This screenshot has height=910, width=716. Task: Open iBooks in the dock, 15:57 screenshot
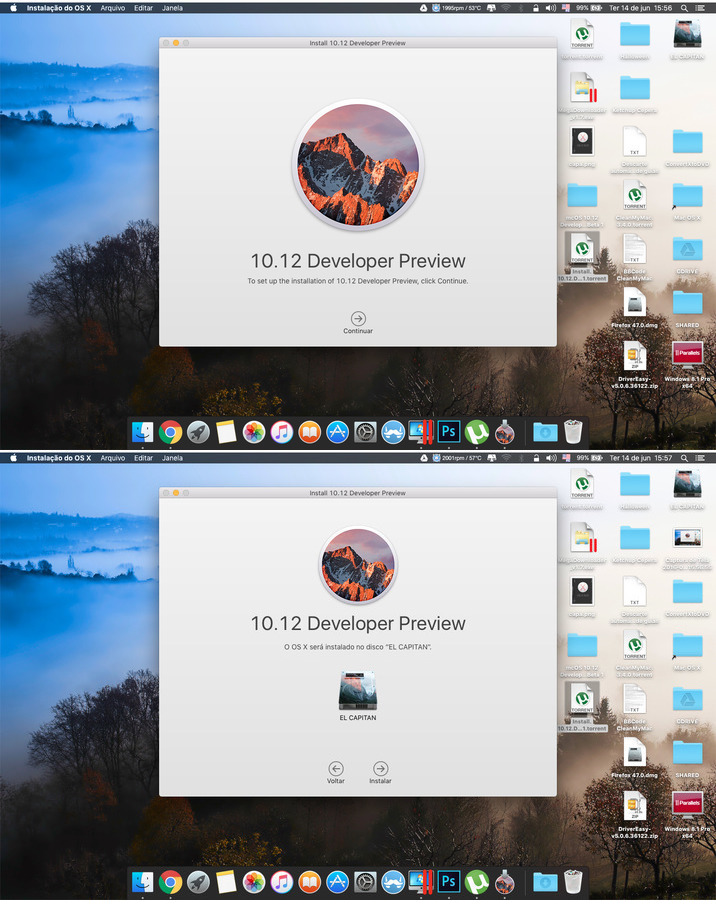pyautogui.click(x=309, y=882)
